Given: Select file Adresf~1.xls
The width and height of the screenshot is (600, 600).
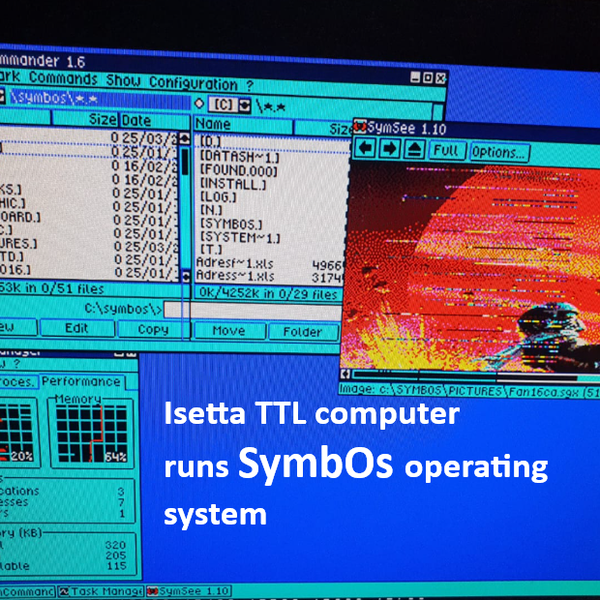Looking at the screenshot, I should (x=235, y=263).
